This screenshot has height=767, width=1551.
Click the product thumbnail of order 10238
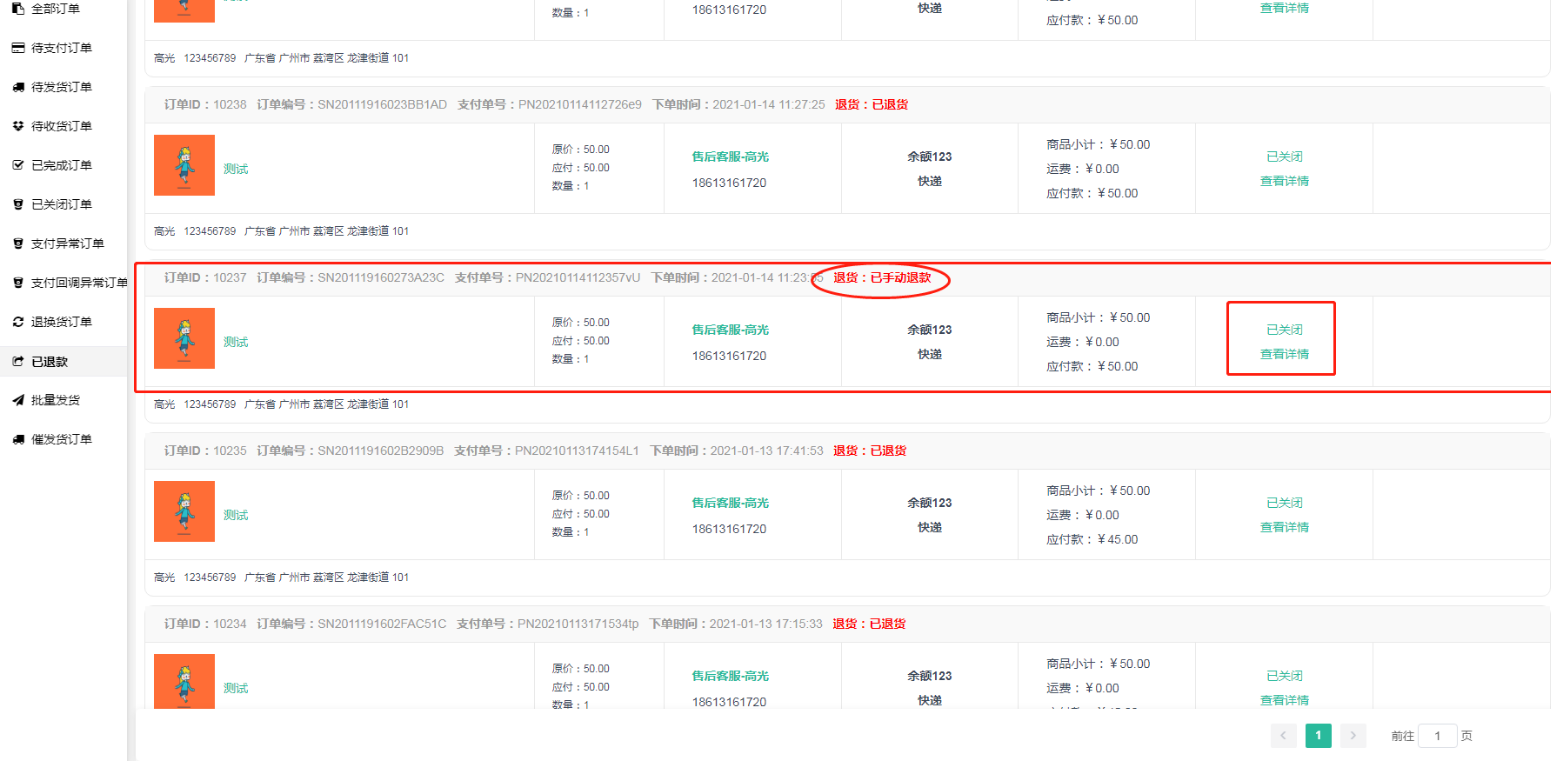tap(184, 165)
